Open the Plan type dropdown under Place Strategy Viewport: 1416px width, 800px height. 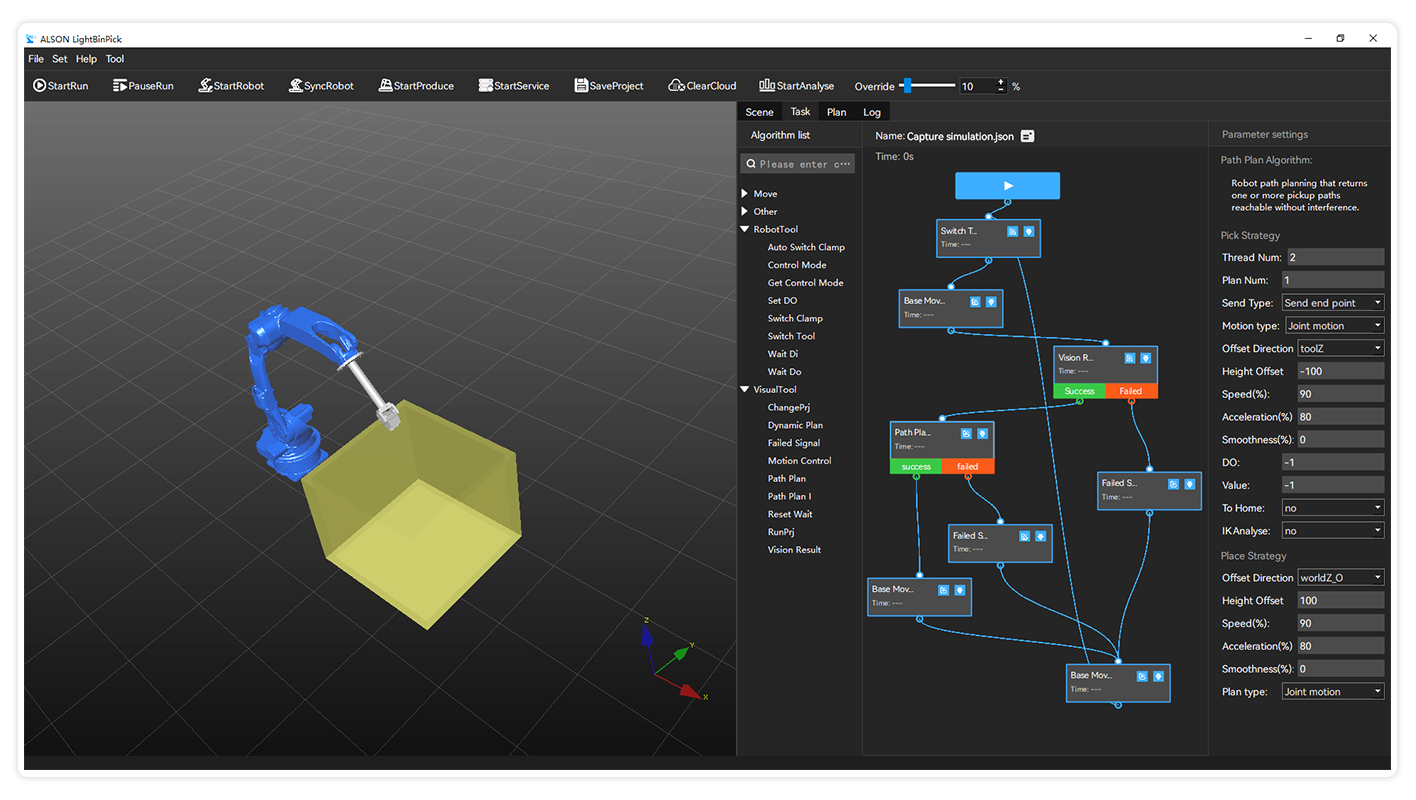click(x=1333, y=691)
